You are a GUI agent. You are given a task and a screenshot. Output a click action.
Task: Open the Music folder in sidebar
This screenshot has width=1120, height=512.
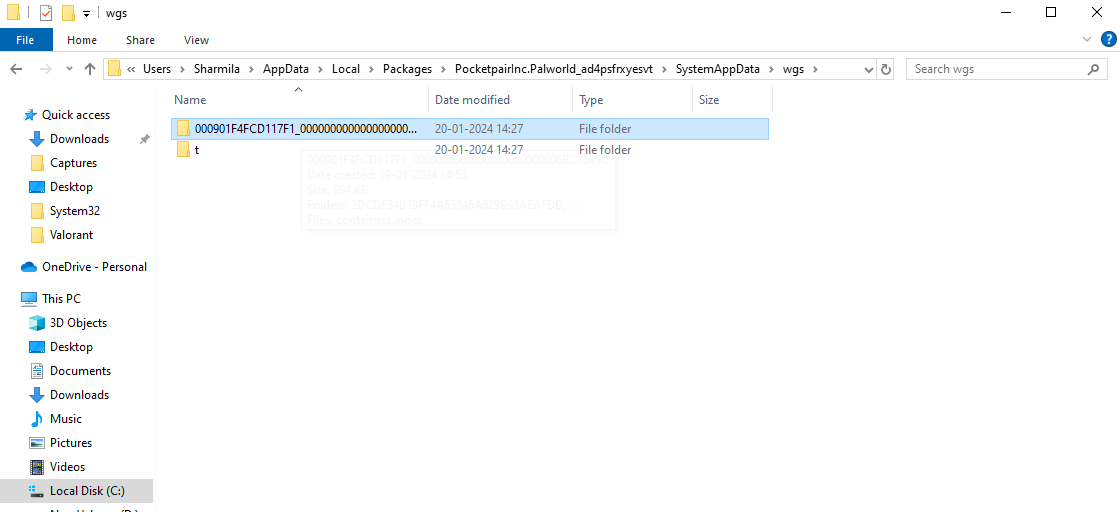point(66,419)
